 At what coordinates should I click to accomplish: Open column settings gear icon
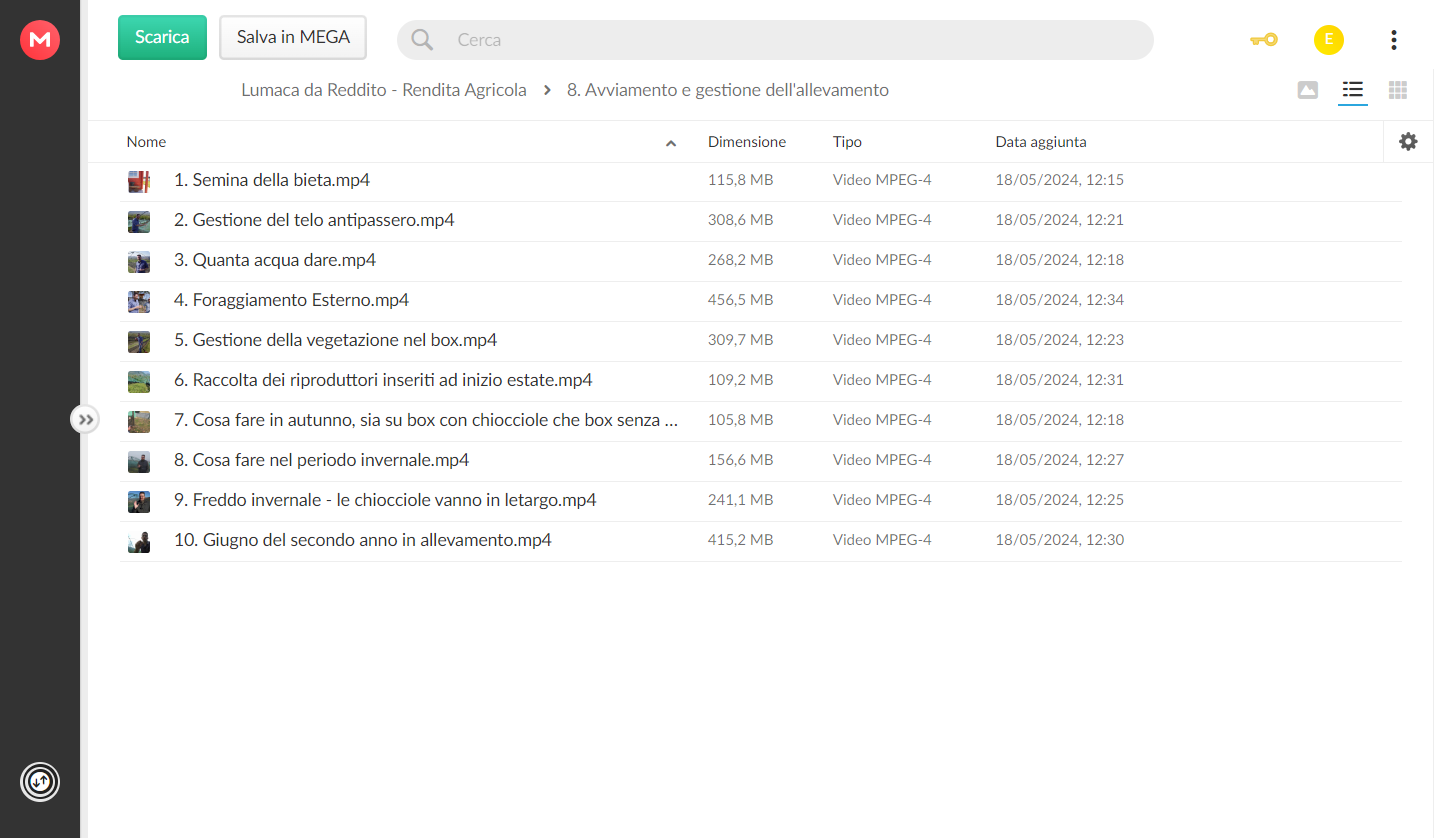[1408, 142]
